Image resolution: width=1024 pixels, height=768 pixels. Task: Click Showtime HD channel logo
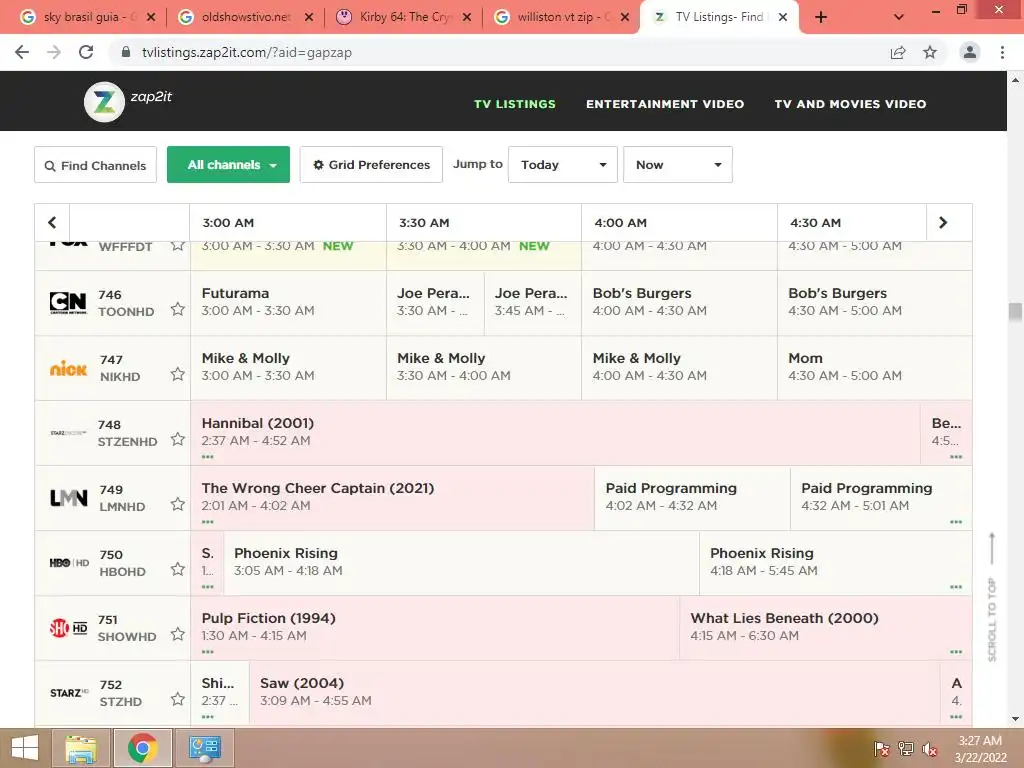coord(69,628)
